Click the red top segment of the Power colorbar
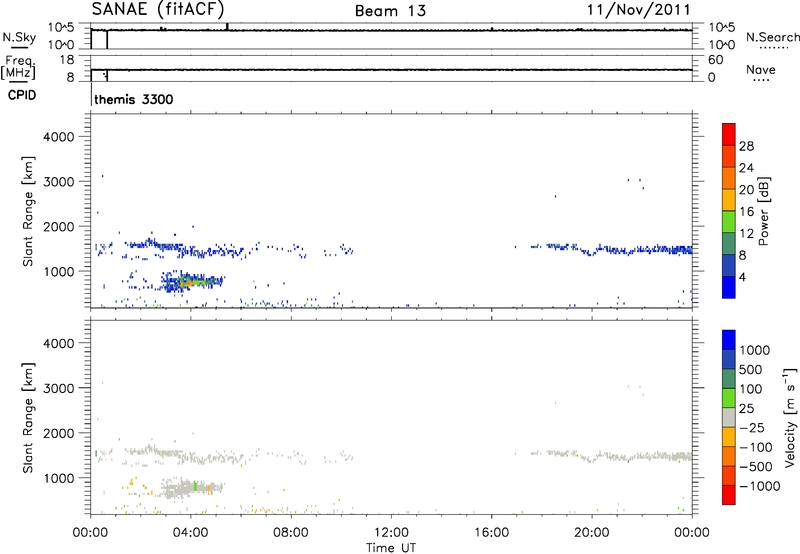Image resolution: width=800 pixels, height=554 pixels. click(729, 134)
